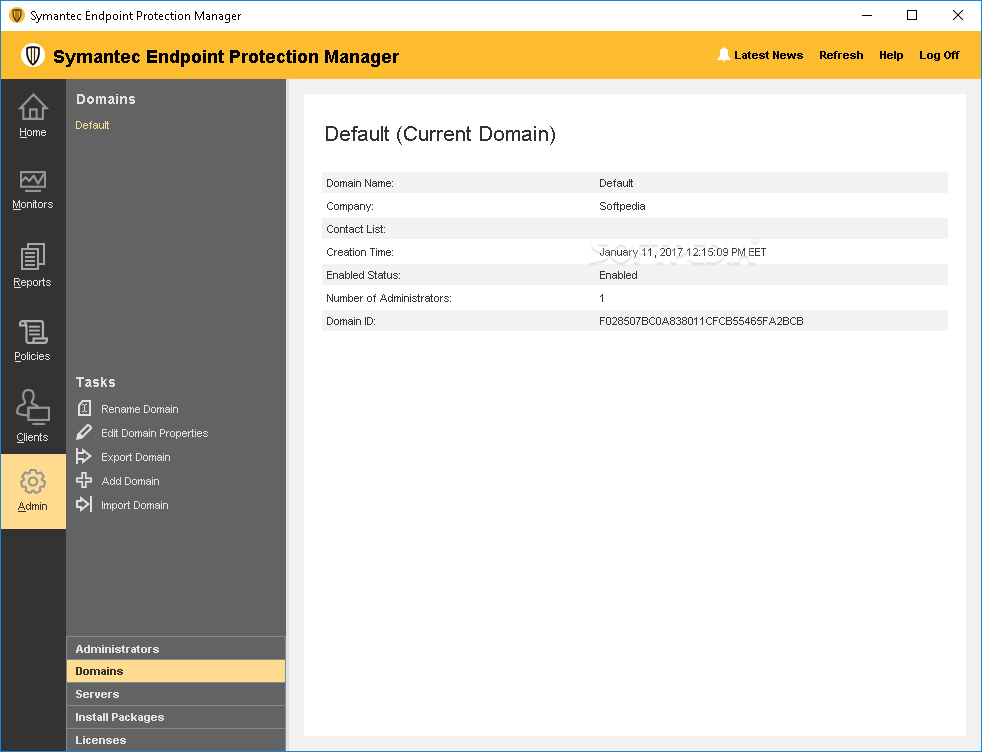Click the Number of Administrators value '1'
982x752 pixels.
(x=602, y=298)
